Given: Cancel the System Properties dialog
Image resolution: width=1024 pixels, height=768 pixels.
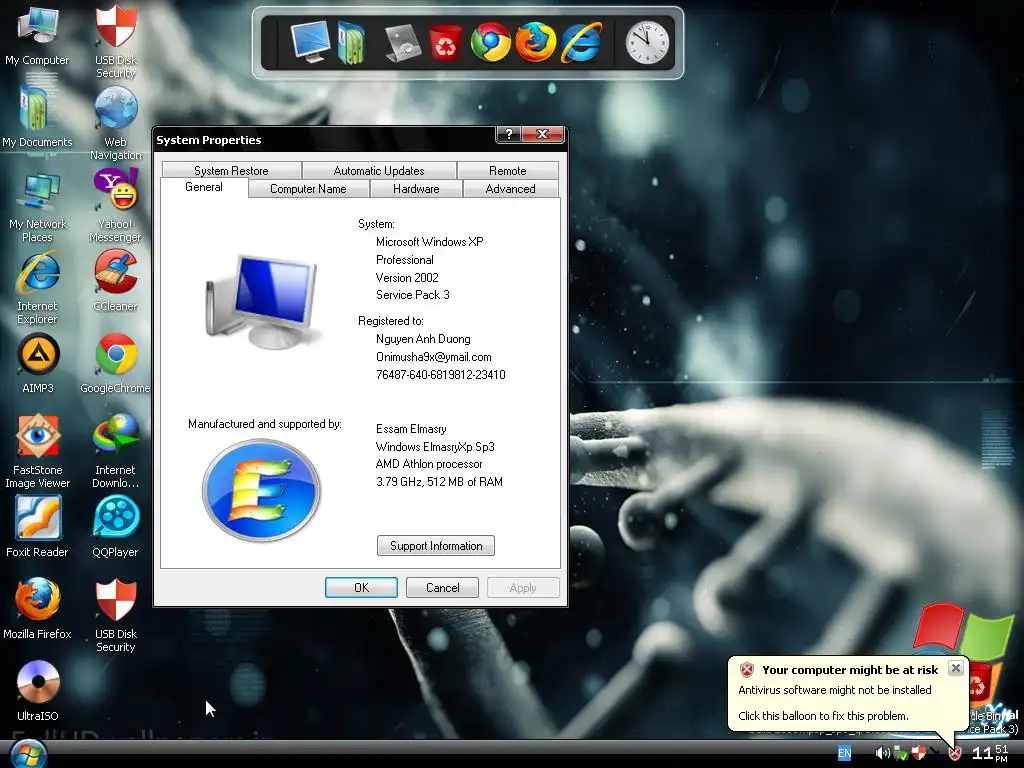Looking at the screenshot, I should tap(442, 588).
